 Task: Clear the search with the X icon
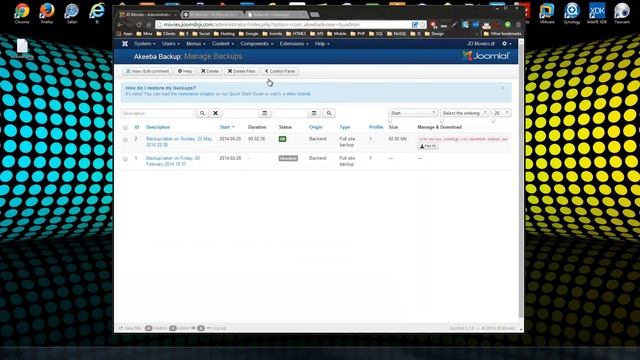[x=216, y=113]
